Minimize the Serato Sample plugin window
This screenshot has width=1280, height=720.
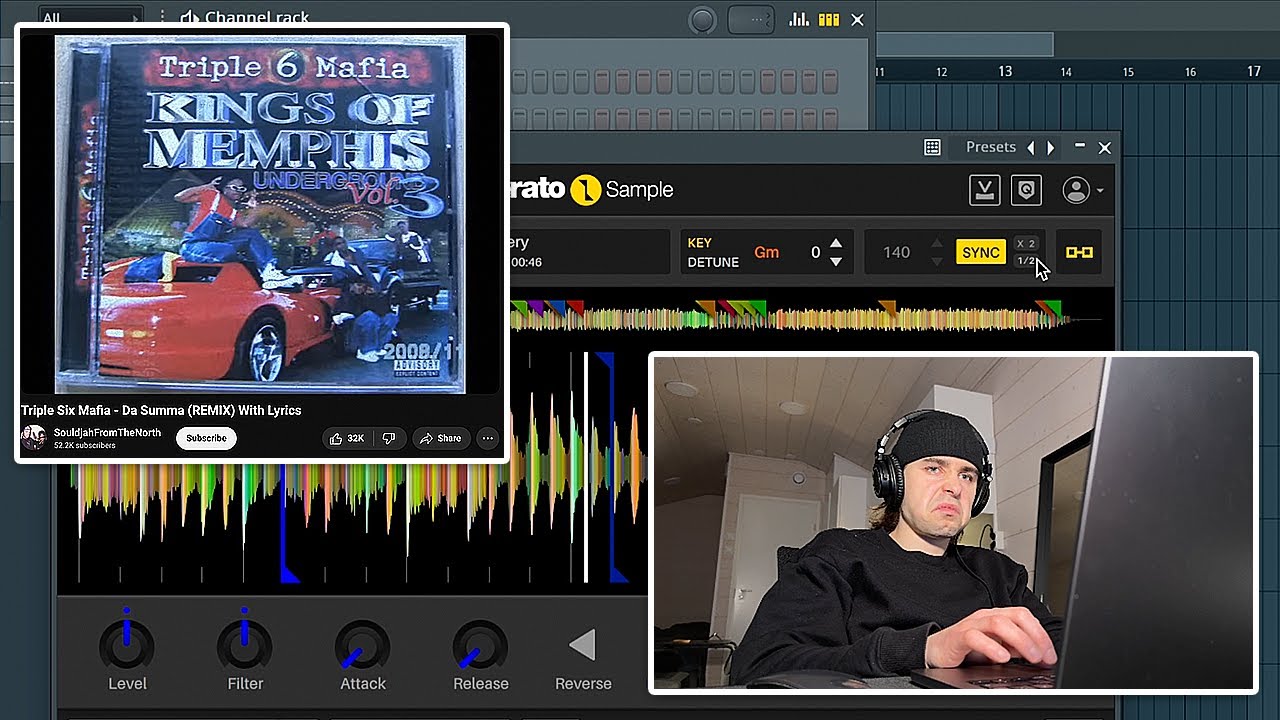[x=1079, y=146]
